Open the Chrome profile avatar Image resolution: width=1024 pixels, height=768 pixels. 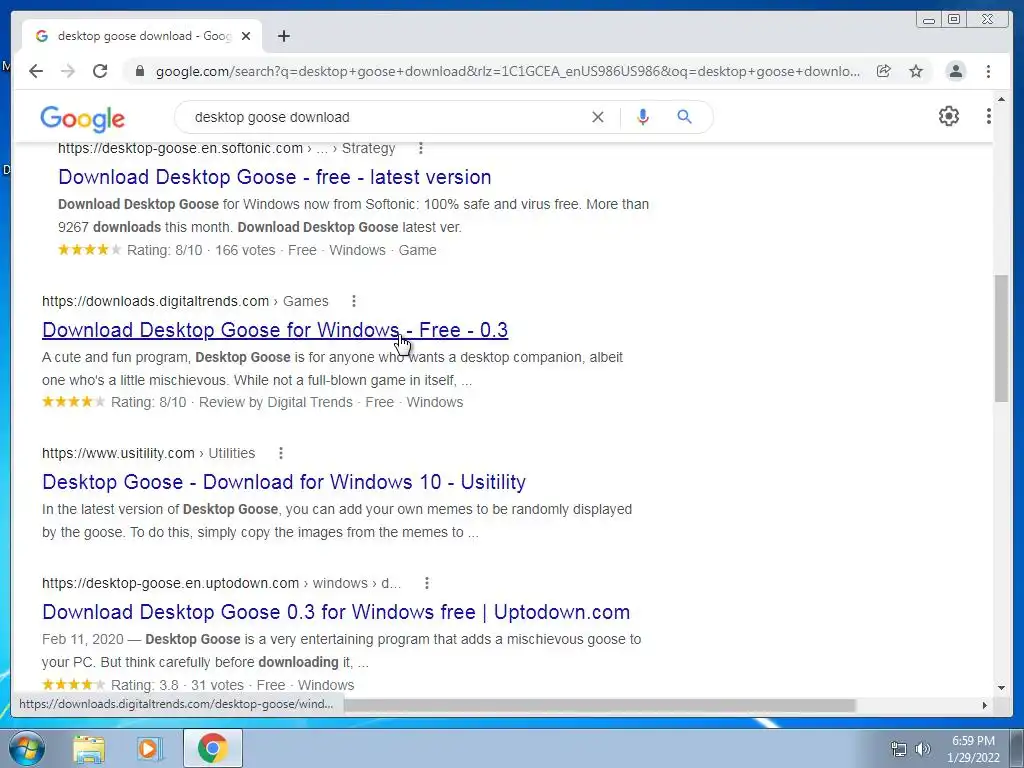click(955, 71)
